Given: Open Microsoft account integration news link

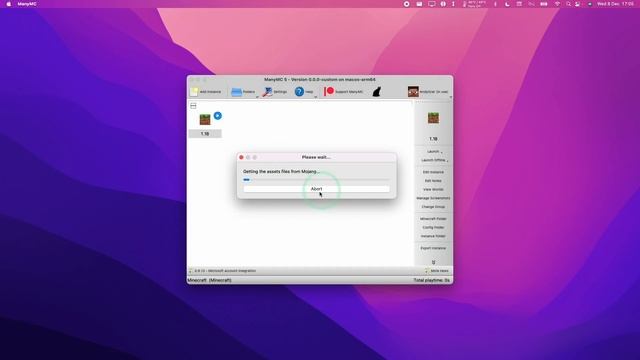Looking at the screenshot, I should pyautogui.click(x=225, y=271).
